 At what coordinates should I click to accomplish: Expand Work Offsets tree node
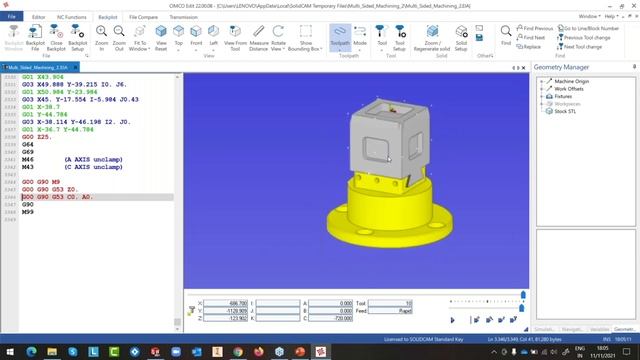[542, 89]
